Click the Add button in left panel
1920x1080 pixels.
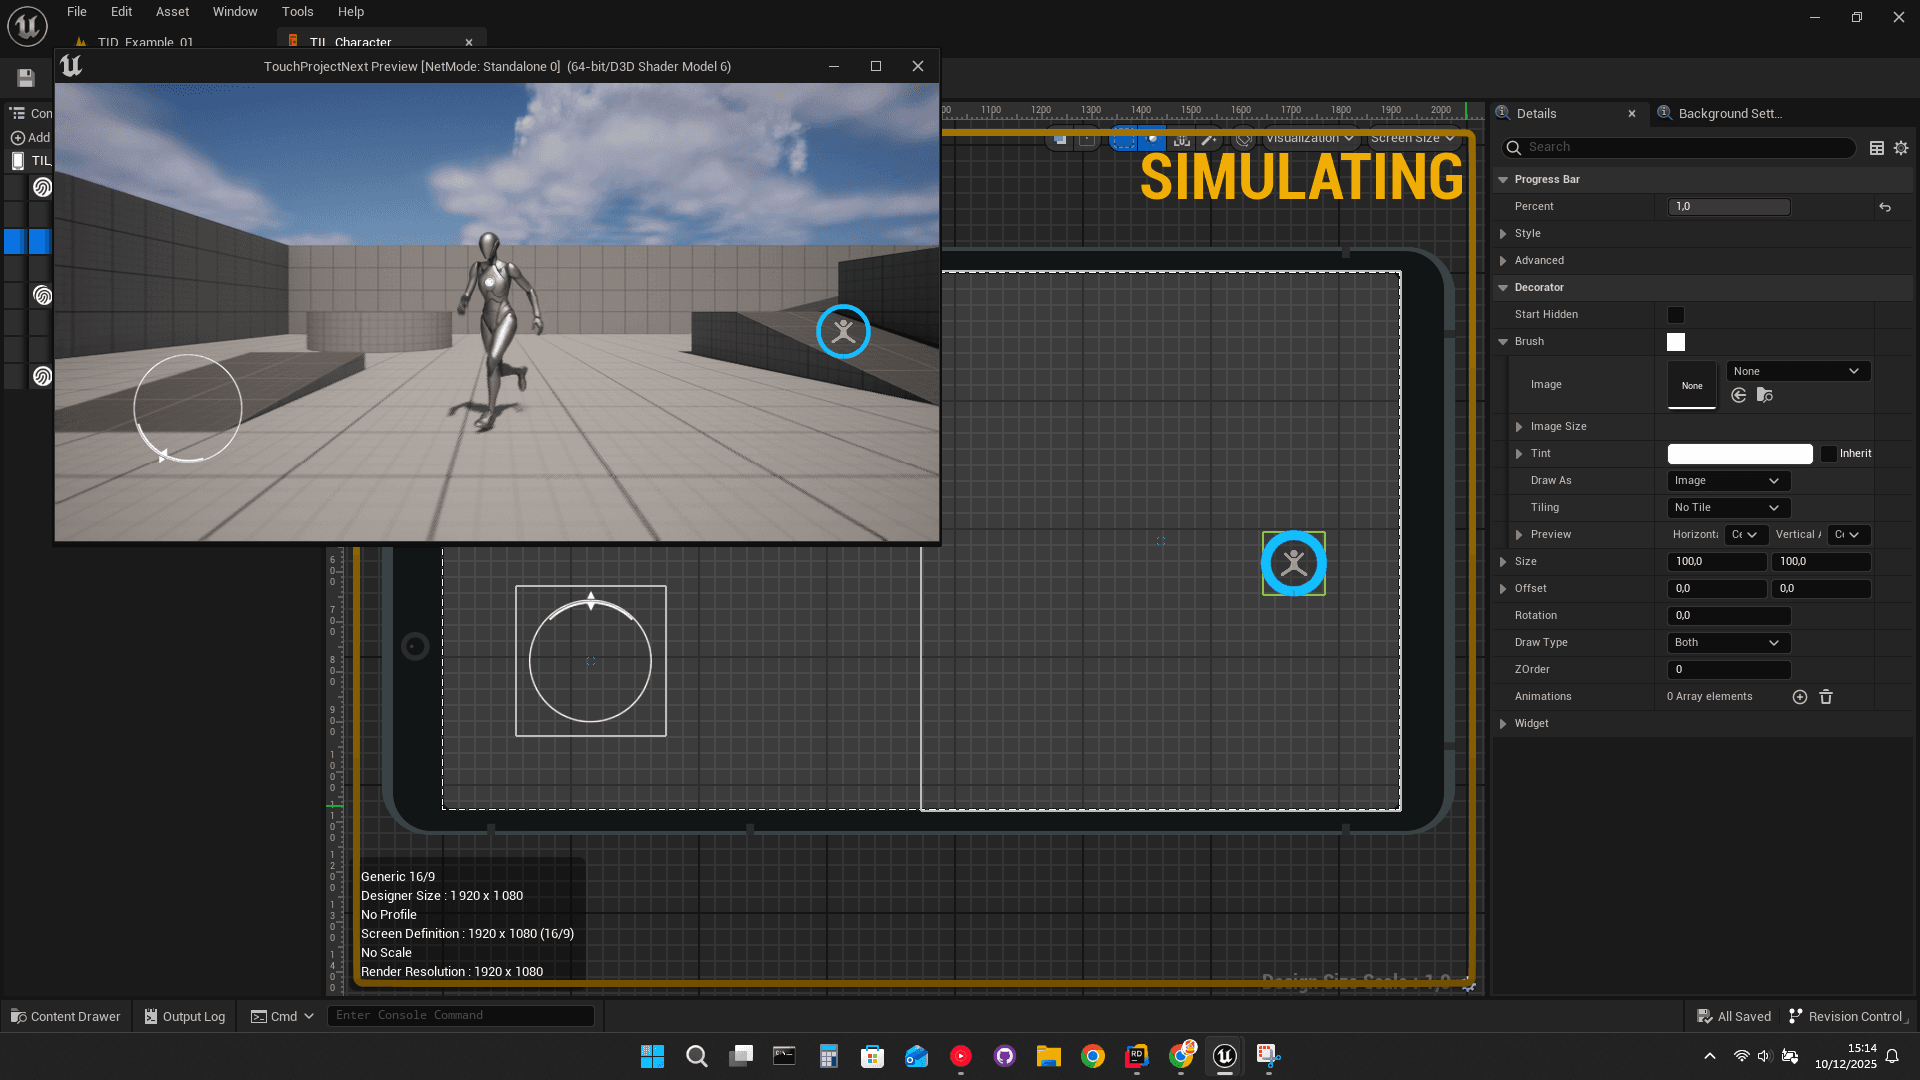click(30, 138)
